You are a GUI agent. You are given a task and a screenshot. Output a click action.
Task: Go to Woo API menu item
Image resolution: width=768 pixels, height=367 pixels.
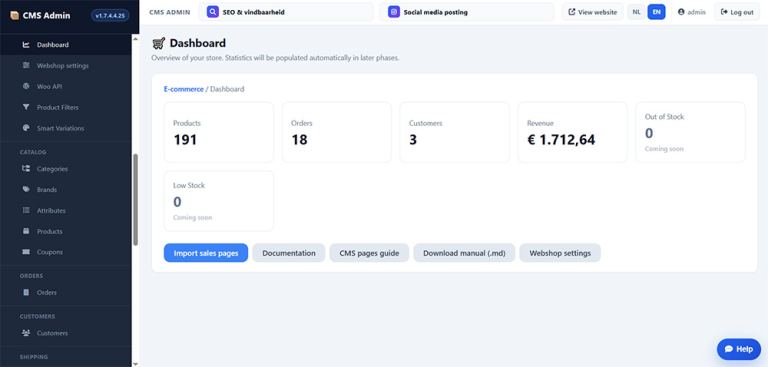(x=66, y=86)
